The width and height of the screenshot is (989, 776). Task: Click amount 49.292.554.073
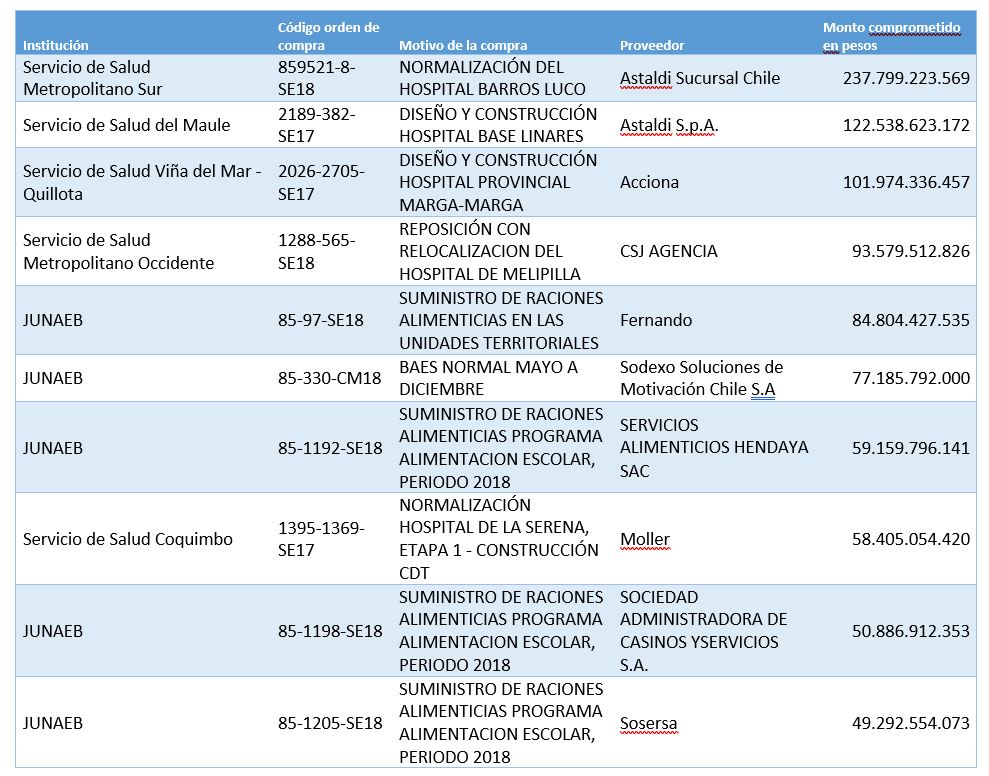pyautogui.click(x=911, y=723)
